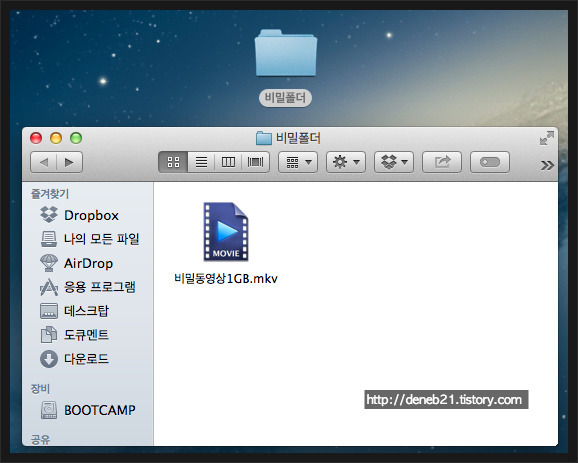Click the 즐겨찾기 sidebar section header
This screenshot has width=578, height=463.
[50, 194]
